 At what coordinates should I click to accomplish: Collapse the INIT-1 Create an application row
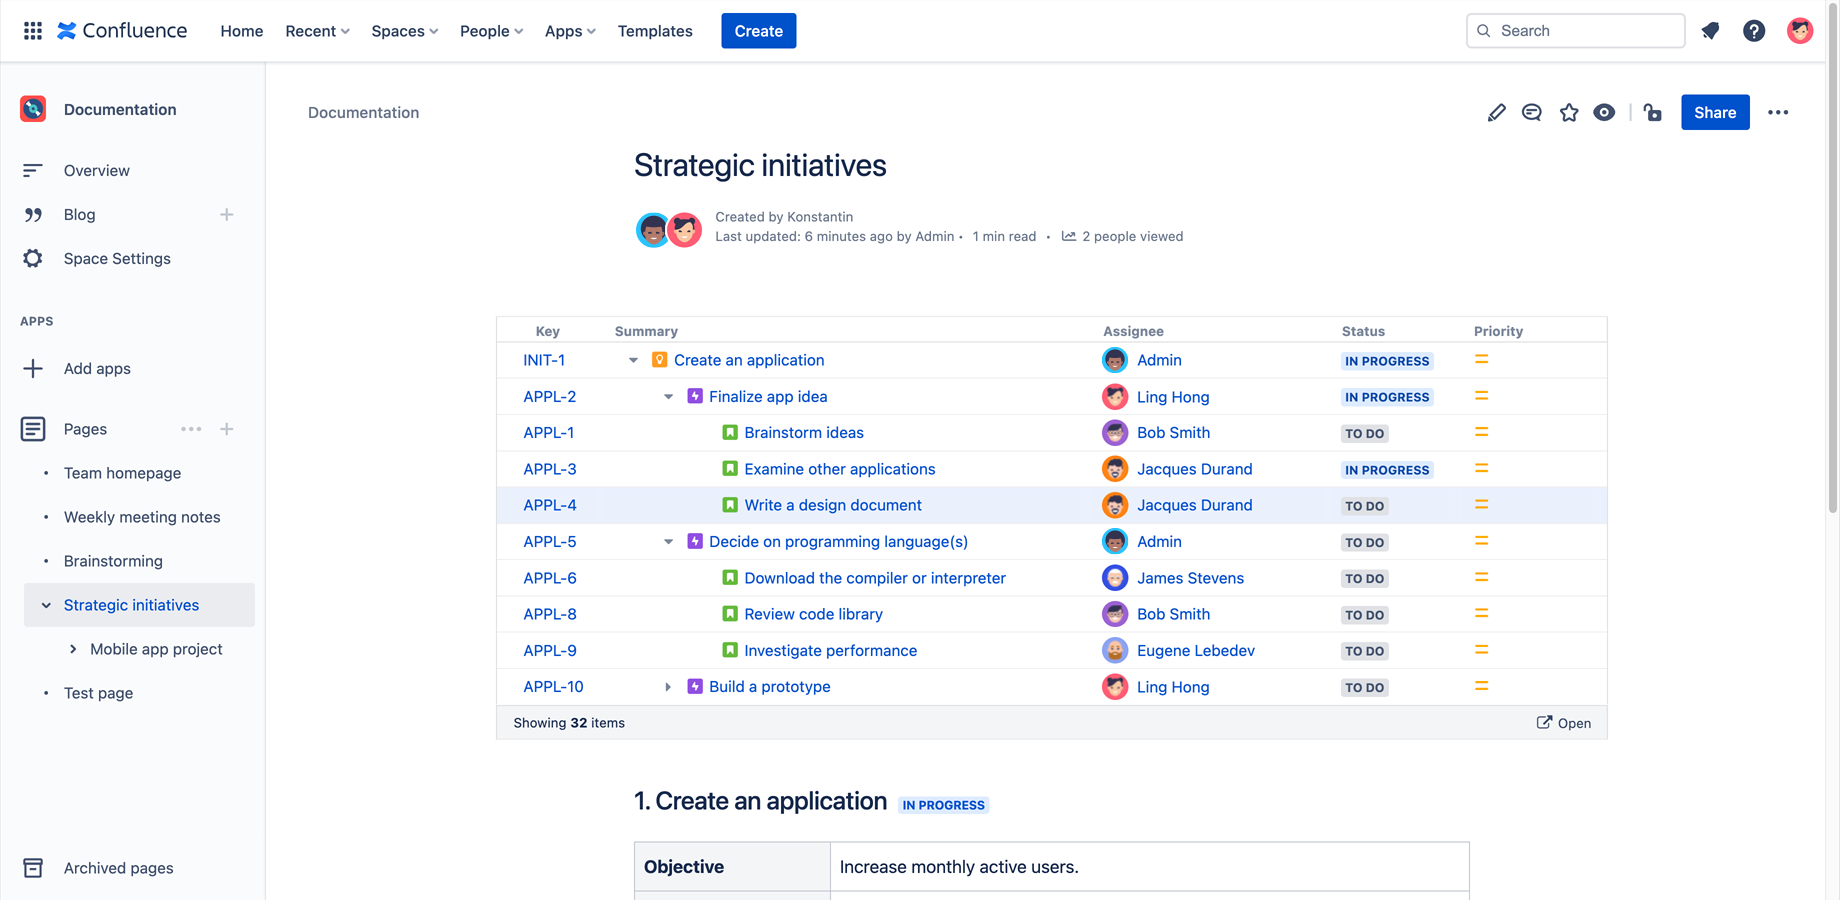(x=633, y=361)
